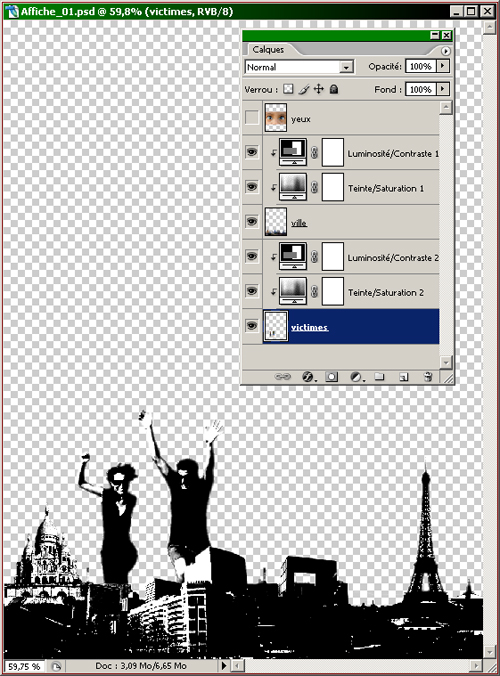Select Teinte/Saturation 2 layer name
500x676 pixels.
coord(386,293)
